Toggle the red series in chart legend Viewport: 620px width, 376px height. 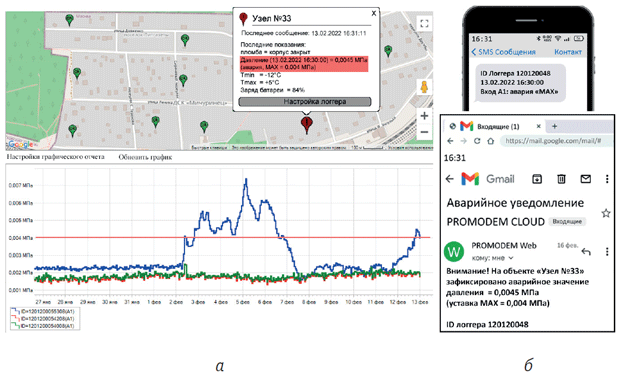coord(43,319)
